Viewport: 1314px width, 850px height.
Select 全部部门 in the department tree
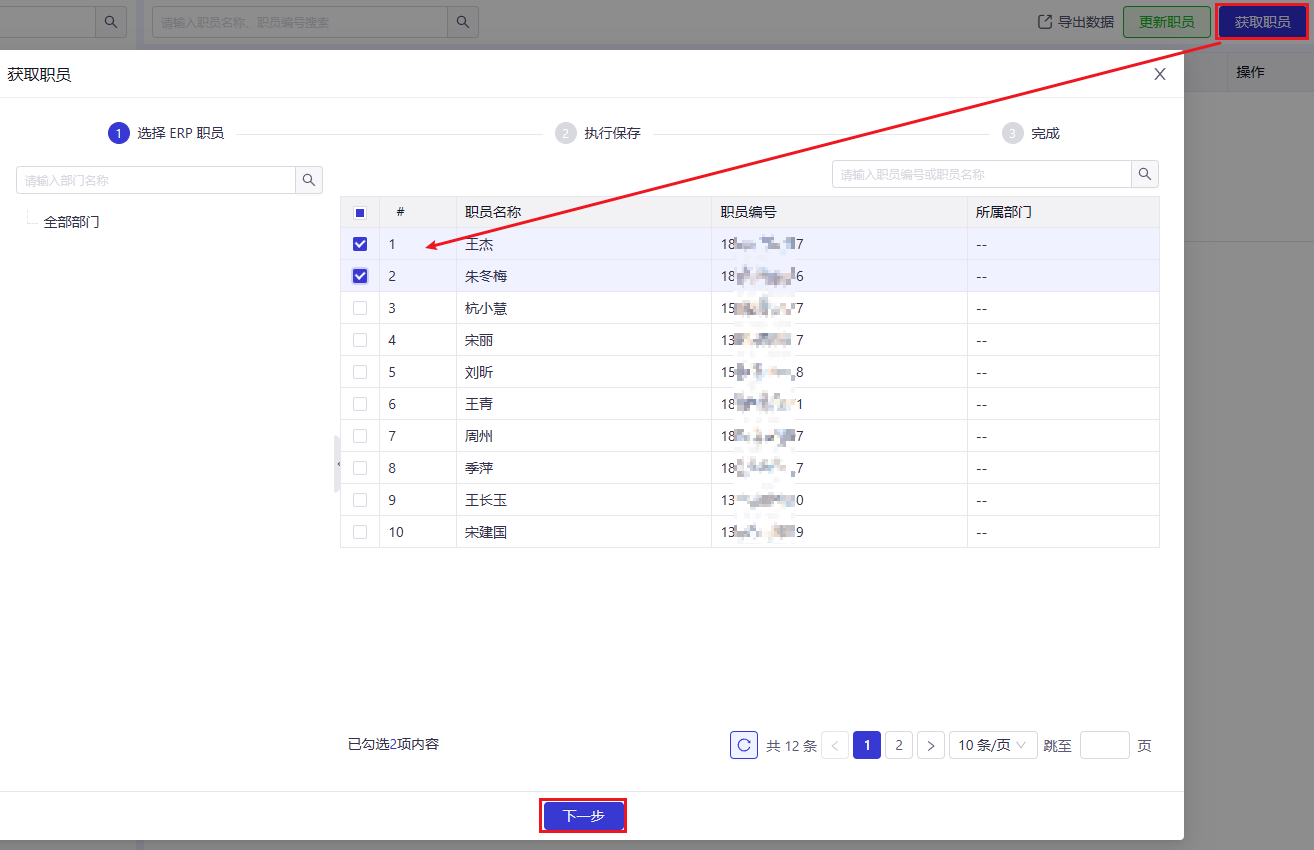point(71,222)
